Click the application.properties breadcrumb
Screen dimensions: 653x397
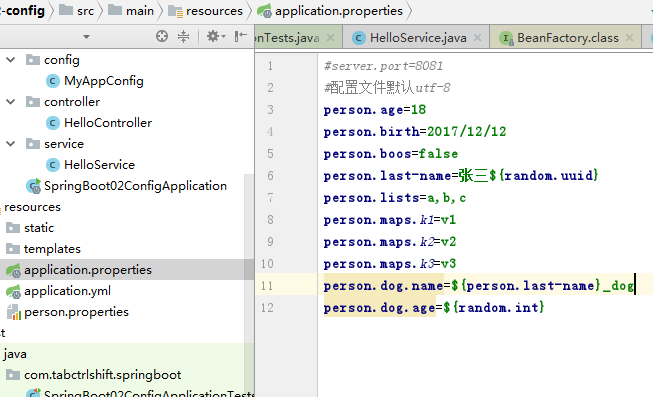339,11
